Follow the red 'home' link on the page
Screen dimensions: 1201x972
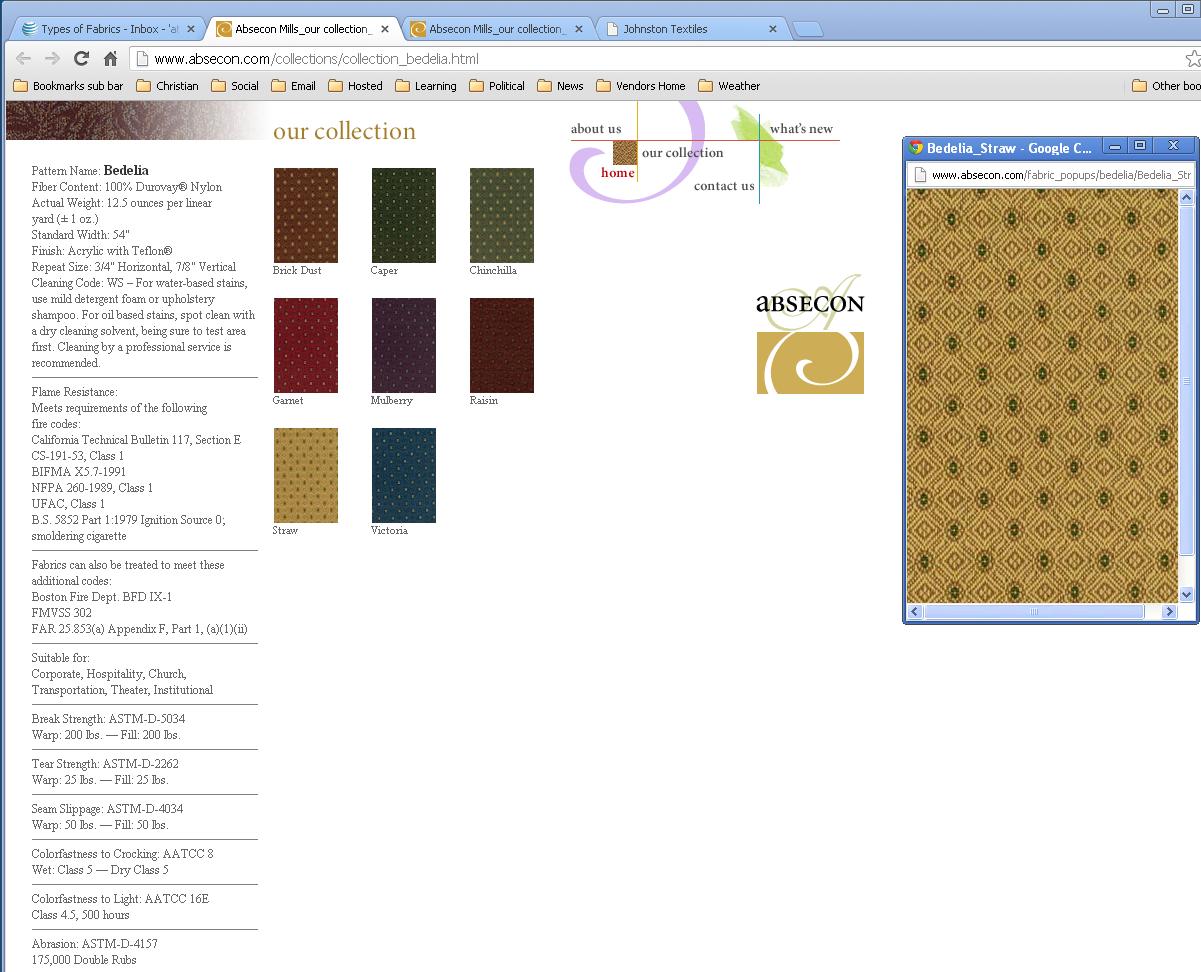point(618,173)
